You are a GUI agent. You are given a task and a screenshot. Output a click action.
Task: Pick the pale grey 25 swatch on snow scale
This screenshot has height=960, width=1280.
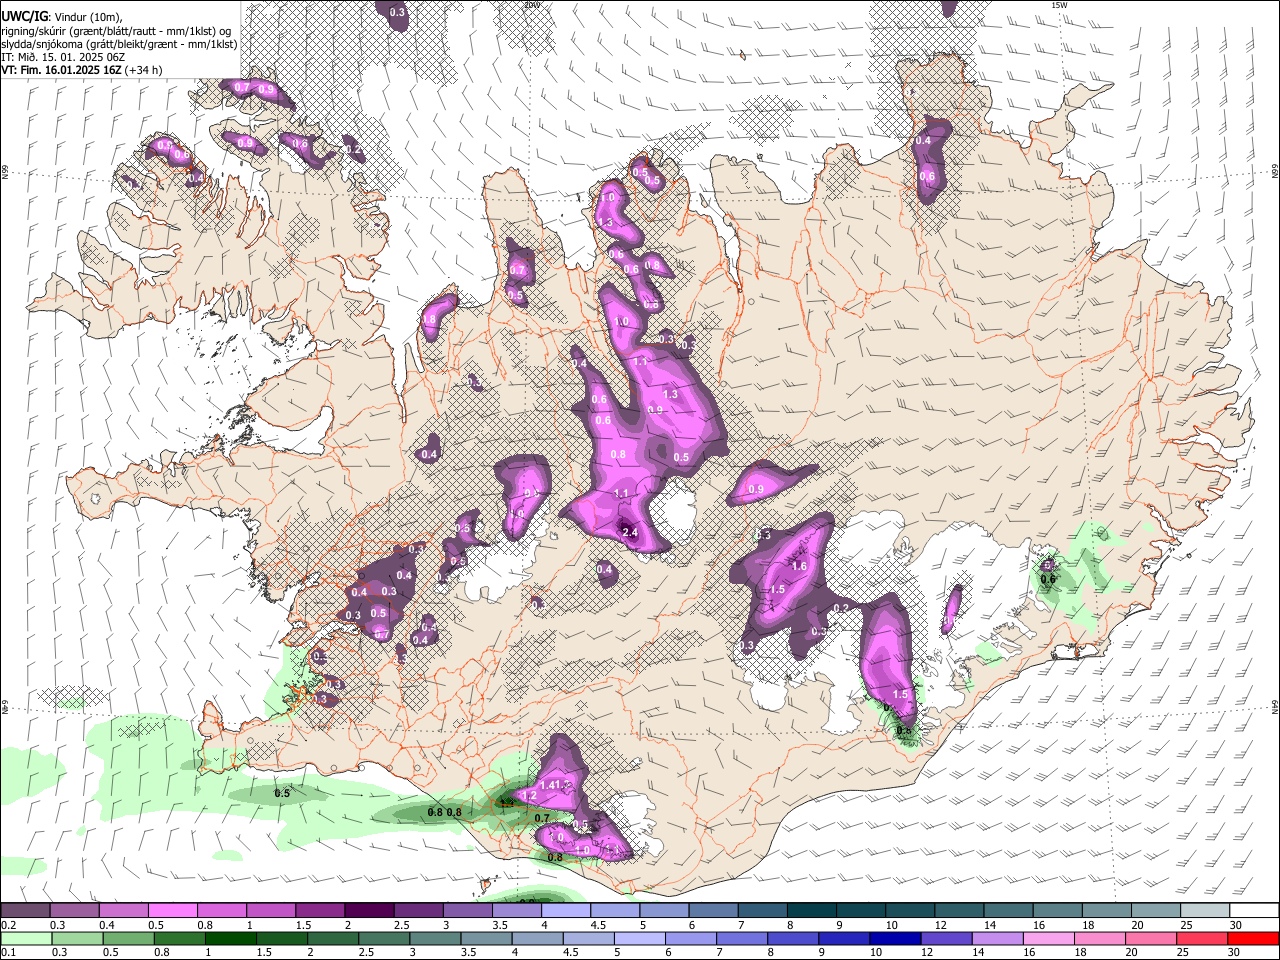1206,910
